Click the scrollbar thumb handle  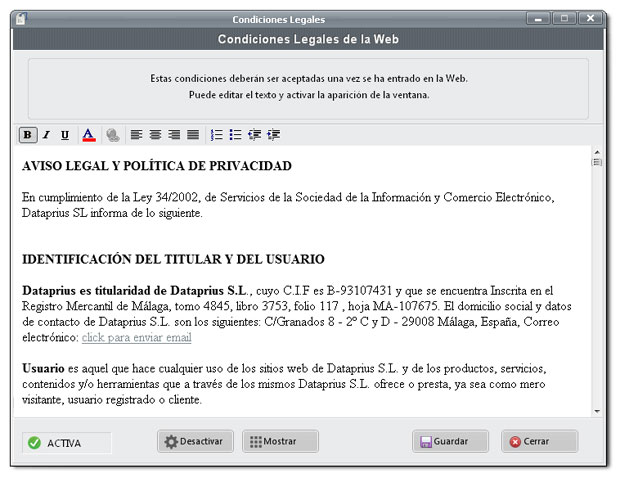[x=597, y=162]
